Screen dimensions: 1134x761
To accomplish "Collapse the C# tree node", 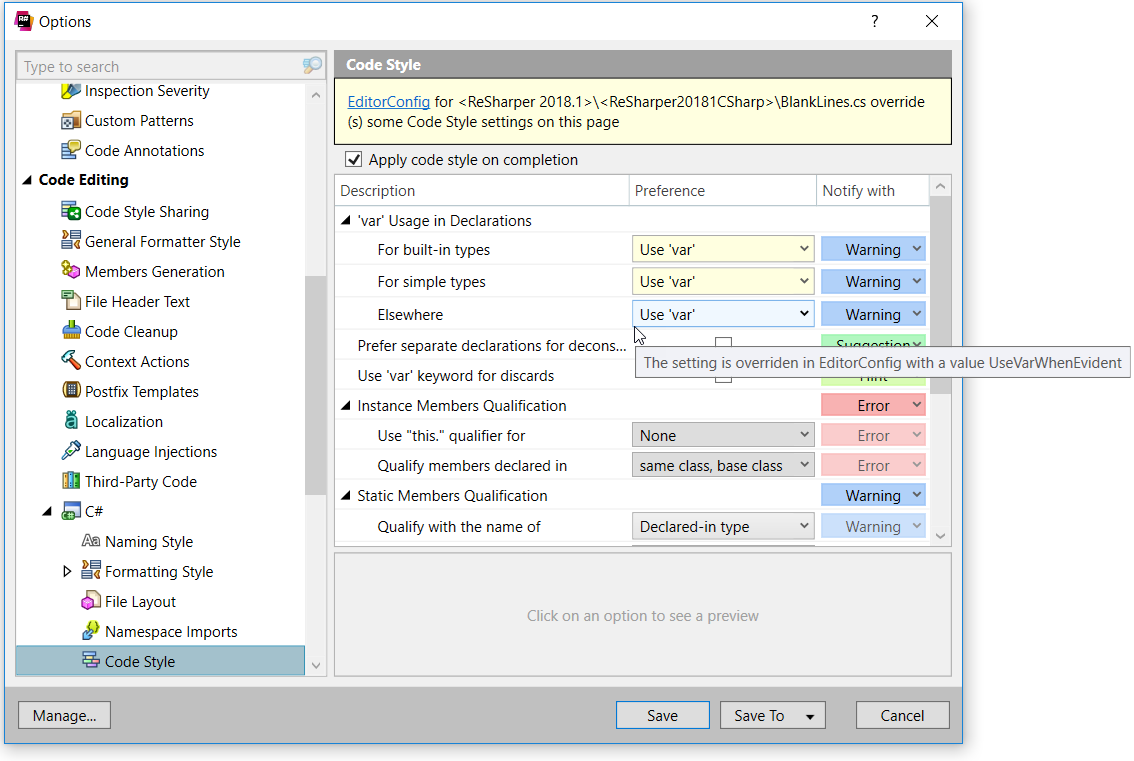I will tap(47, 511).
